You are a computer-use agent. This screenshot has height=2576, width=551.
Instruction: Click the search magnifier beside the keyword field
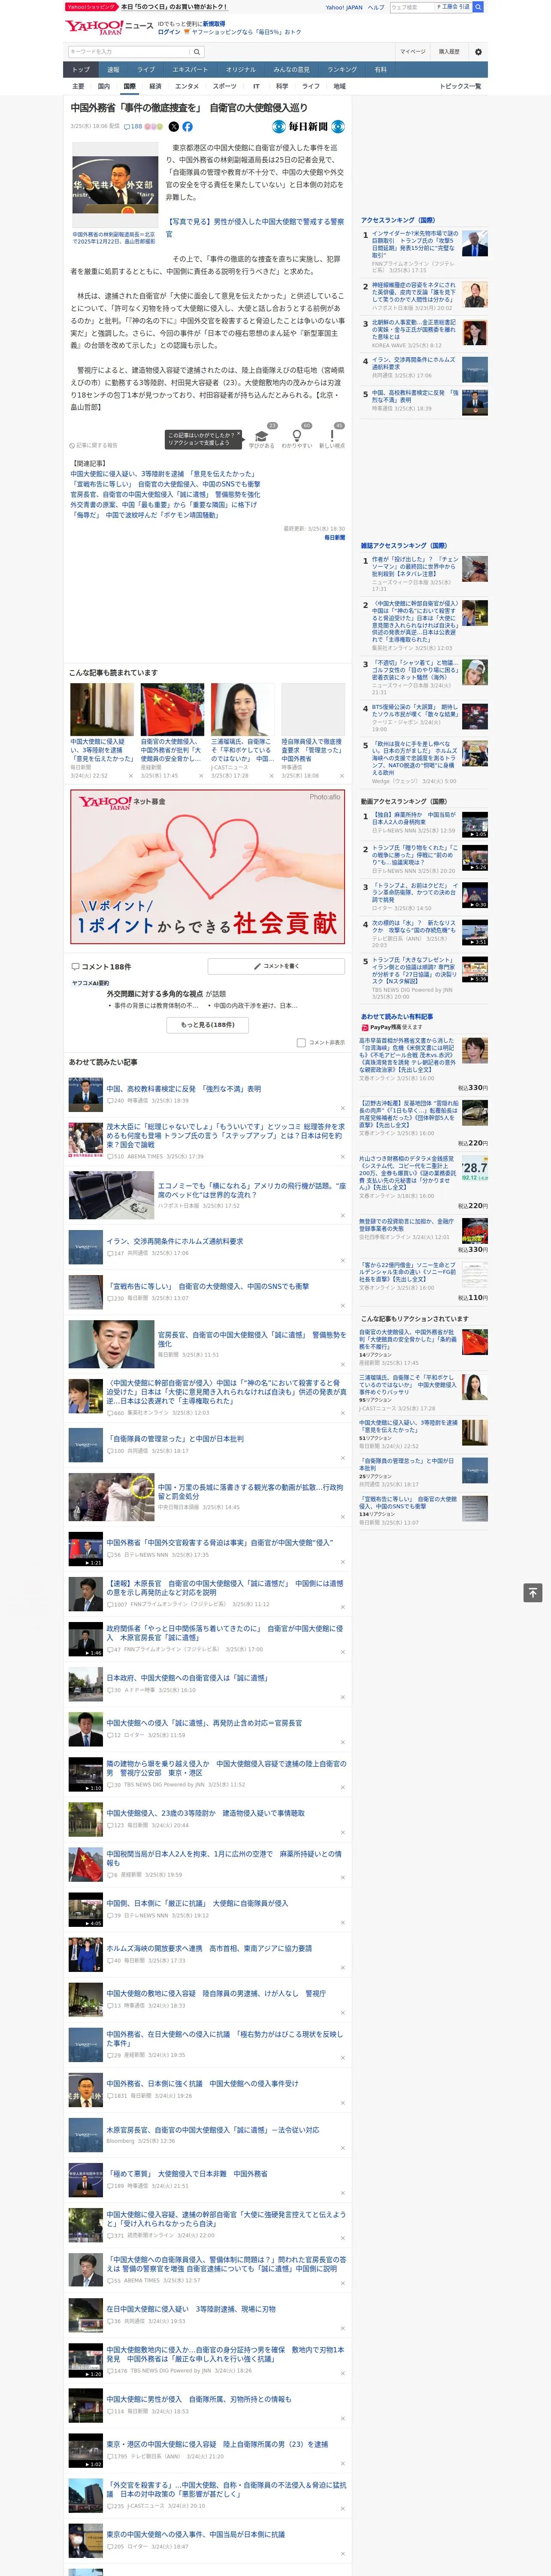pyautogui.click(x=197, y=52)
